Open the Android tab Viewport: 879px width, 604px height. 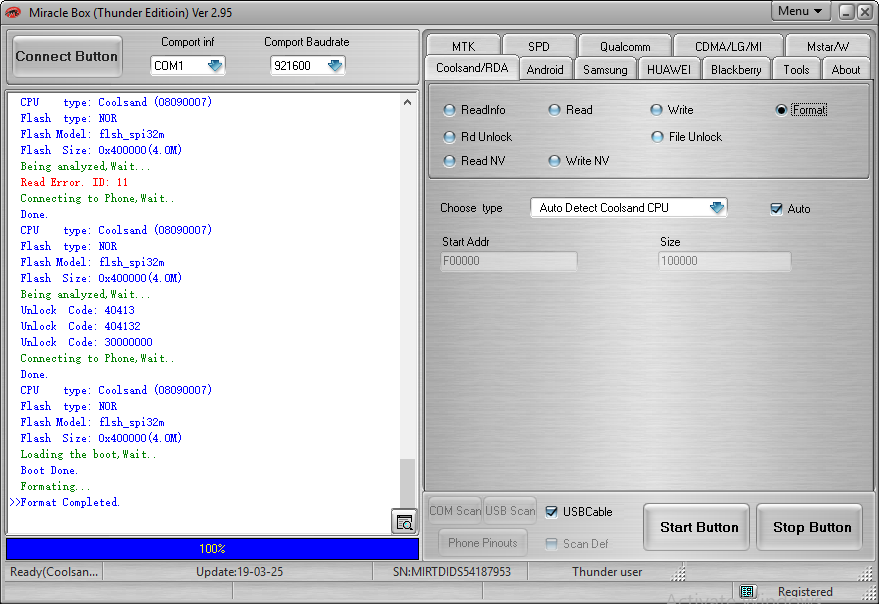click(x=545, y=70)
